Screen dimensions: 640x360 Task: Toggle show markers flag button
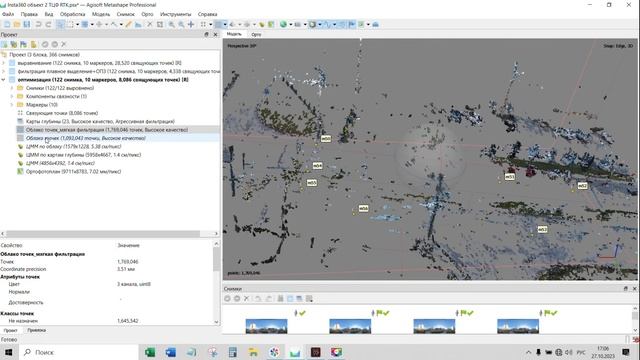(x=351, y=24)
